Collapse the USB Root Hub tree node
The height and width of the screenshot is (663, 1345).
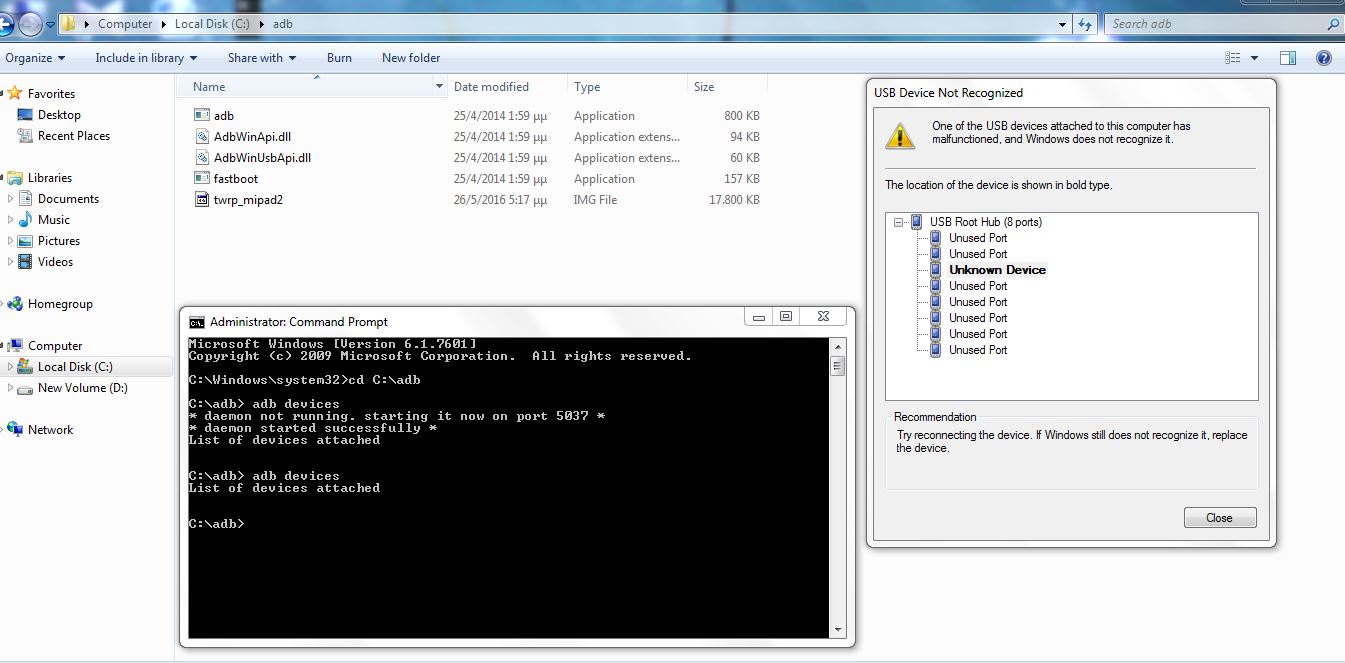[x=899, y=222]
